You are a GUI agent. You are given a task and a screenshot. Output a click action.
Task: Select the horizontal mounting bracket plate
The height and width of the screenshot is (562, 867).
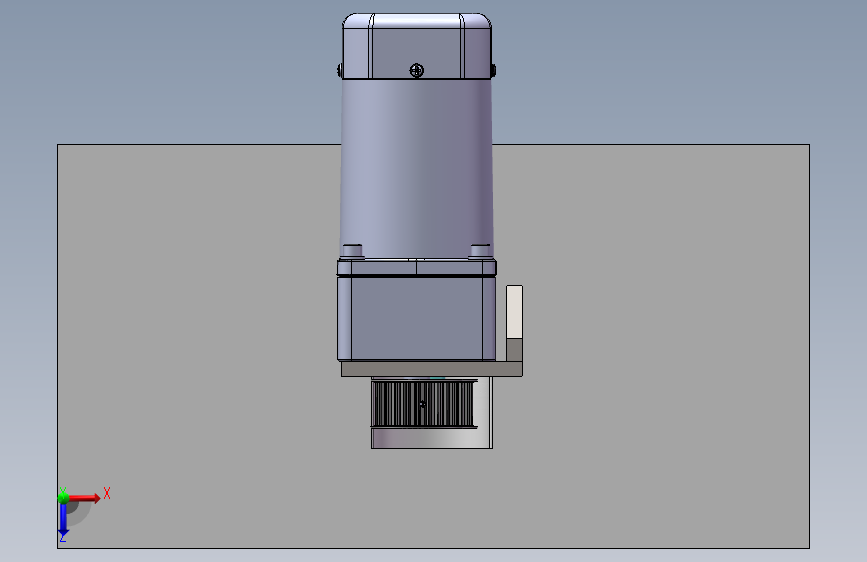(x=431, y=369)
